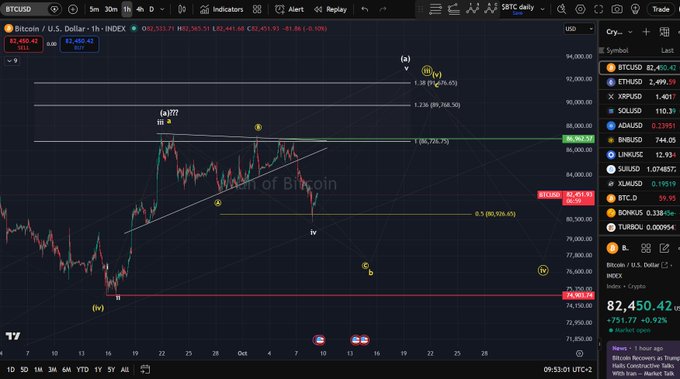Select LINKUSD row in watchlist

tap(640, 155)
